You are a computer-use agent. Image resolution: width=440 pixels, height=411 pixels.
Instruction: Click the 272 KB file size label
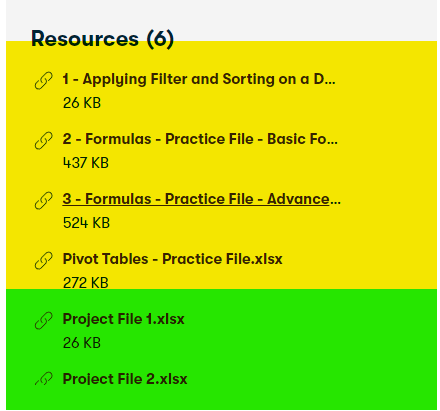coord(86,283)
